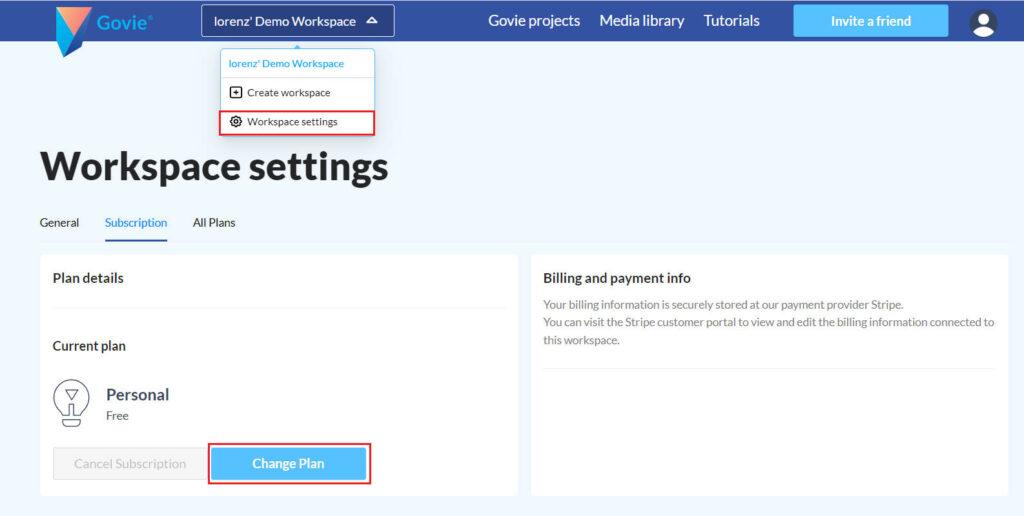Image resolution: width=1024 pixels, height=516 pixels.
Task: Open the user profile avatar menu
Action: tap(983, 22)
